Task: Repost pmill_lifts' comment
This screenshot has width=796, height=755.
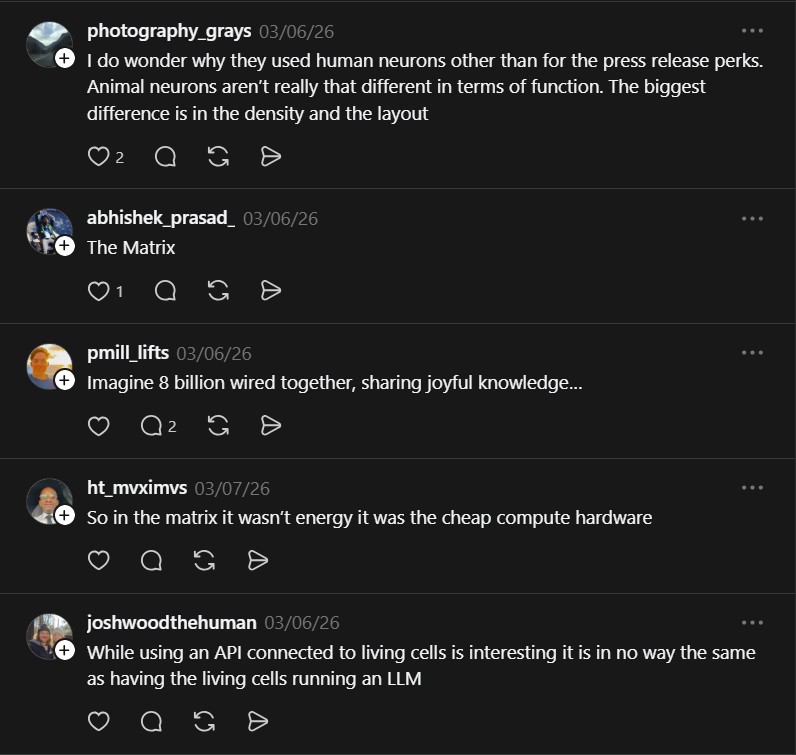Action: click(218, 426)
